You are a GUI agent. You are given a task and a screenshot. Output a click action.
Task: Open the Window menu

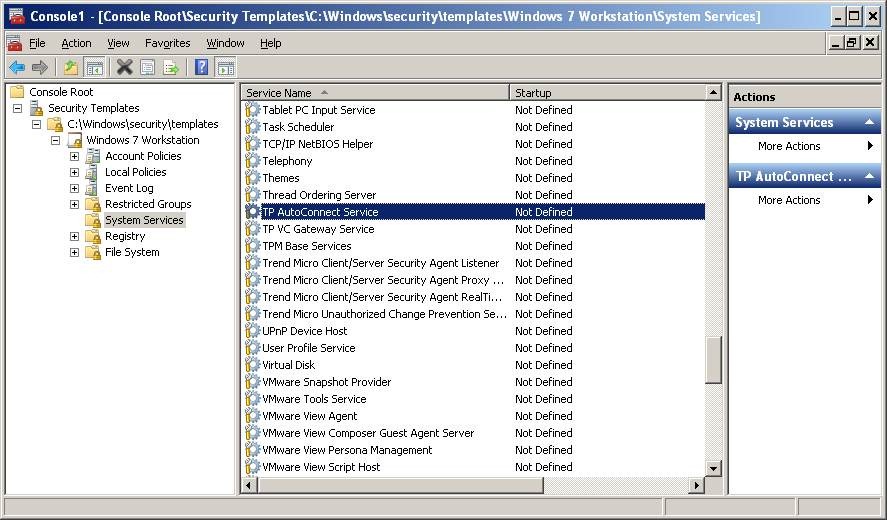(225, 43)
